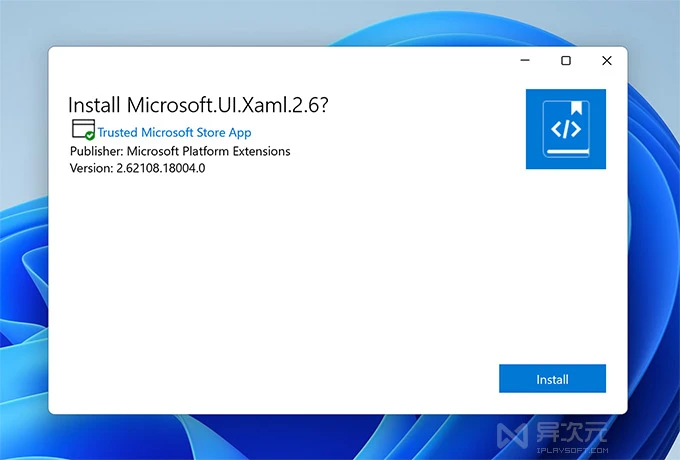Screen dimensions: 680x460
Task: Close the installer dialog
Action: coord(607,61)
